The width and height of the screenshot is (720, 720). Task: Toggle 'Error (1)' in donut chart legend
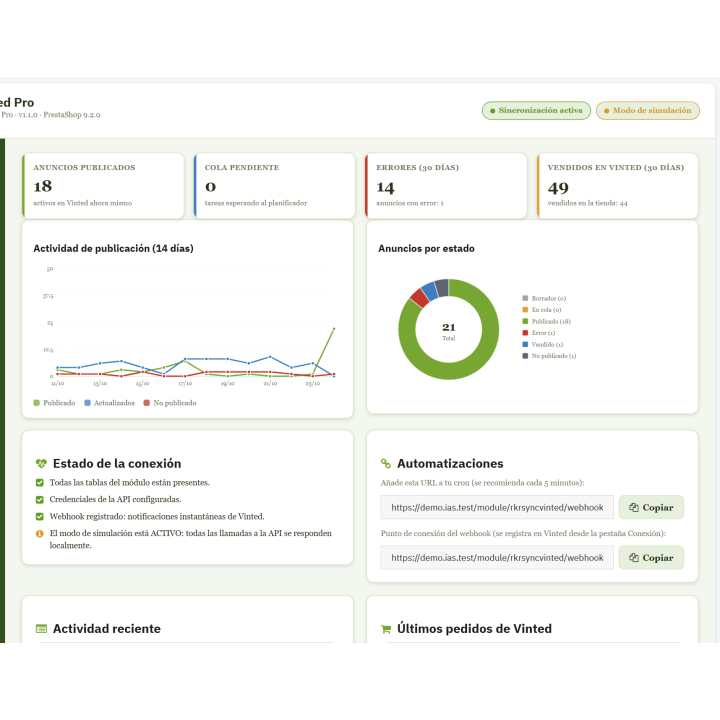point(539,333)
